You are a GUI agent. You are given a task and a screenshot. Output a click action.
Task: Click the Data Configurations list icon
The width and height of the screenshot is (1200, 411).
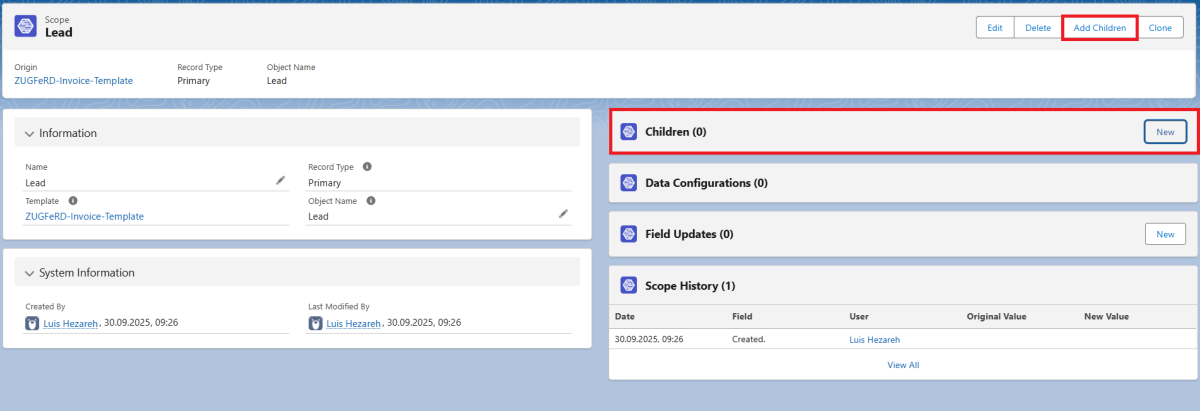pos(629,183)
